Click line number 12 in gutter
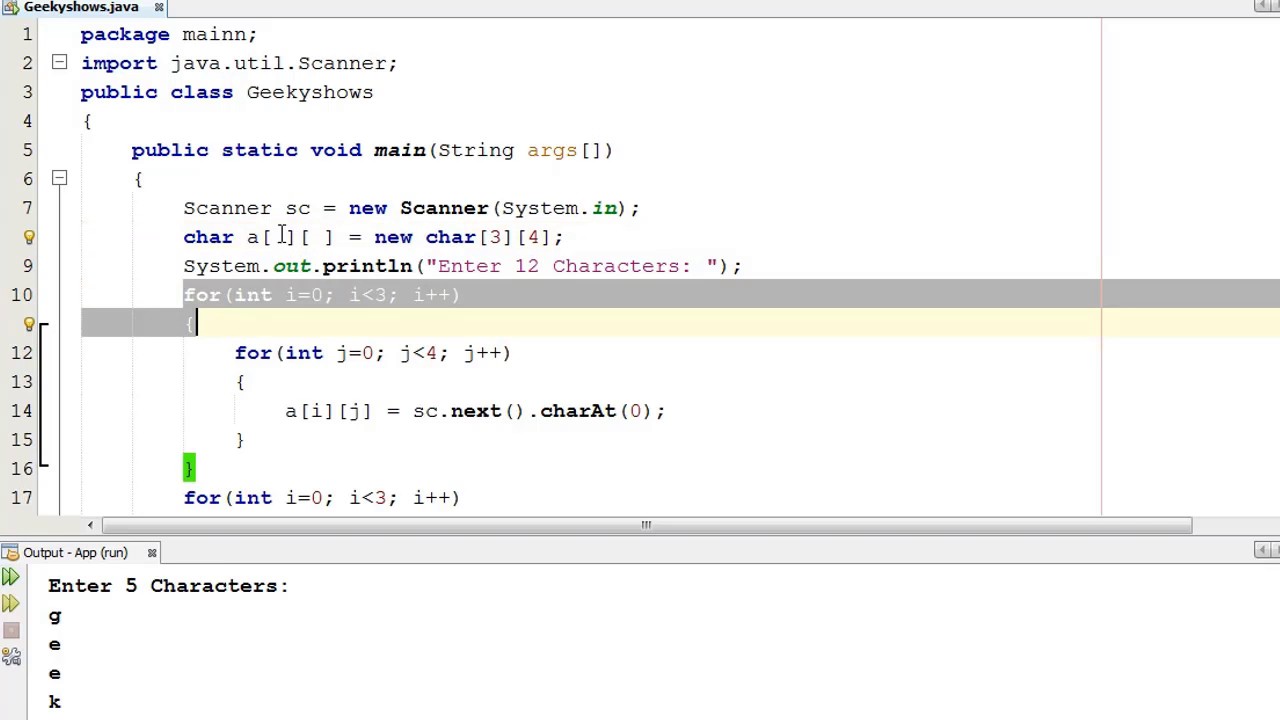The width and height of the screenshot is (1280, 720). 22,353
